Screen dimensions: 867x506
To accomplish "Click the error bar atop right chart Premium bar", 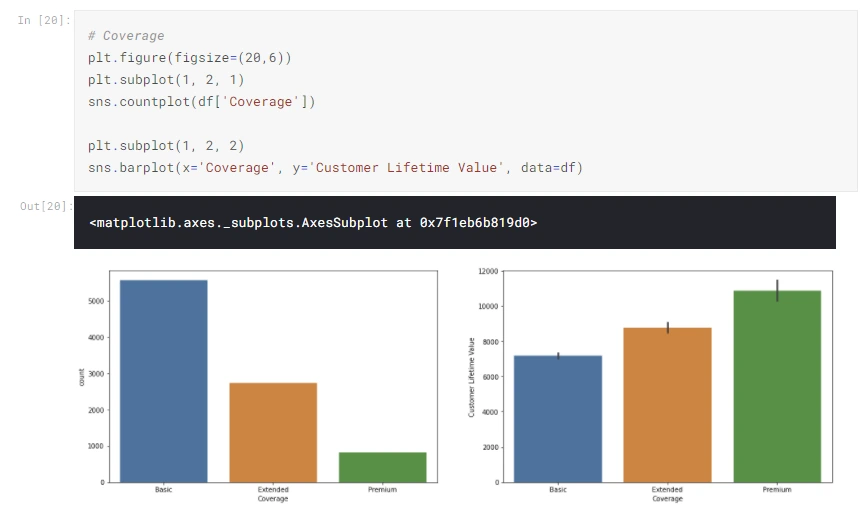I will (x=777, y=291).
